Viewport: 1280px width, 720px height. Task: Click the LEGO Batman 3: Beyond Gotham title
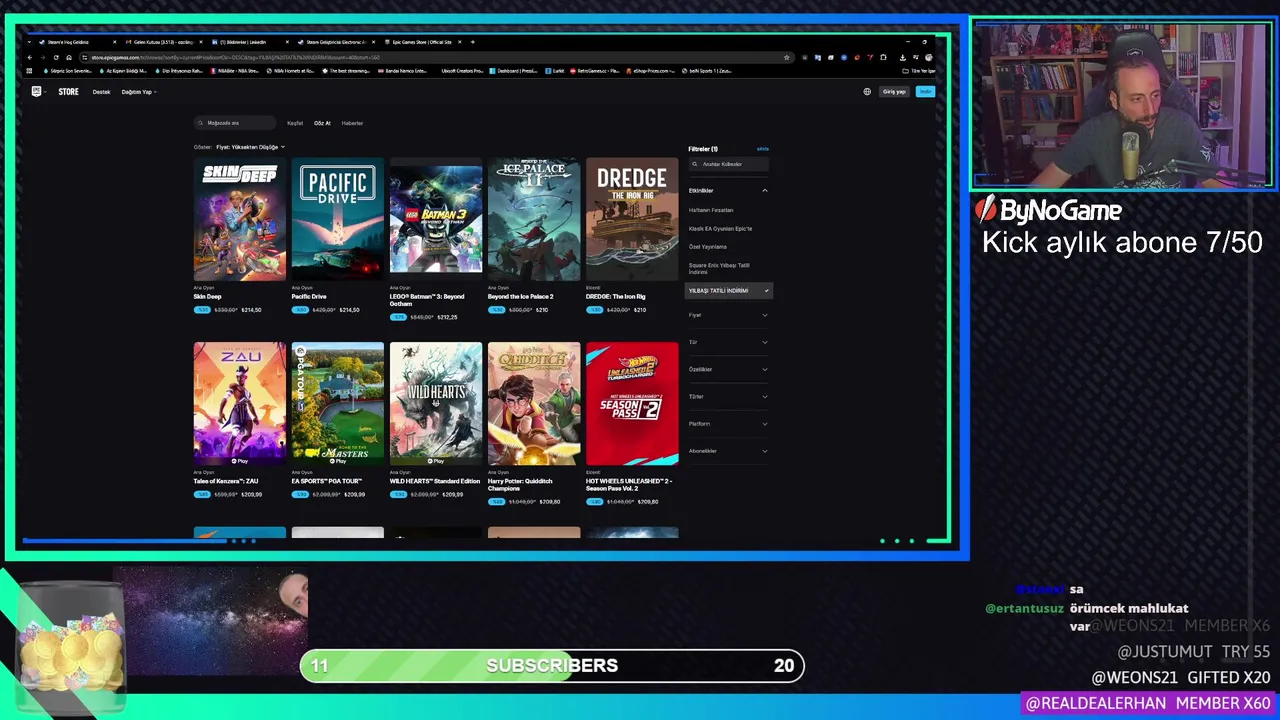[427, 300]
